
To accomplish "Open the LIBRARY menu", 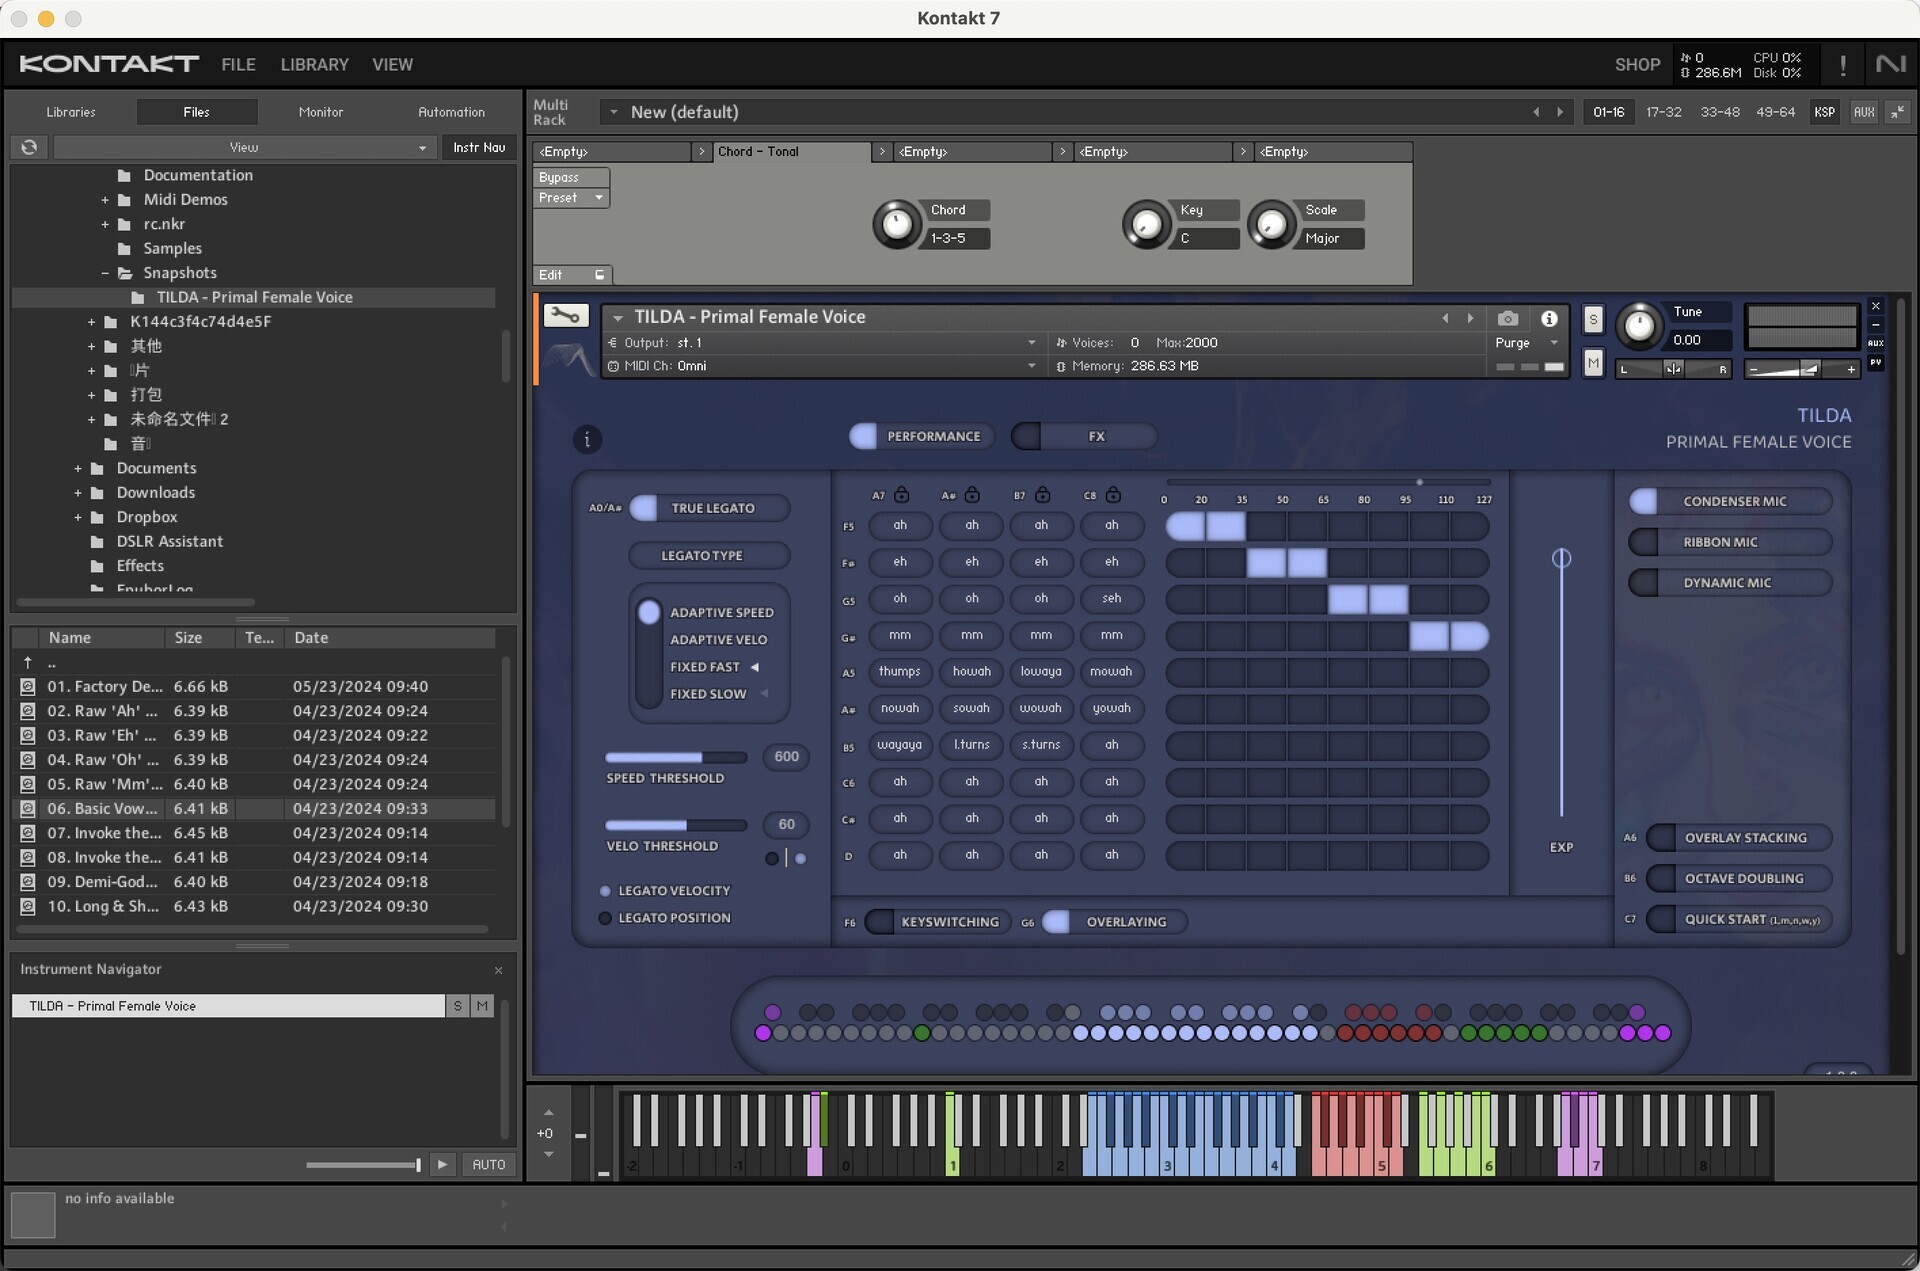I will pyautogui.click(x=314, y=64).
